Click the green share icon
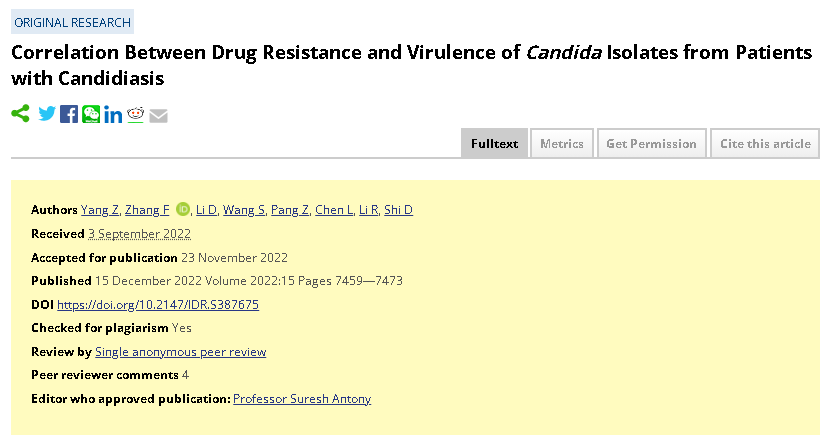 20,114
